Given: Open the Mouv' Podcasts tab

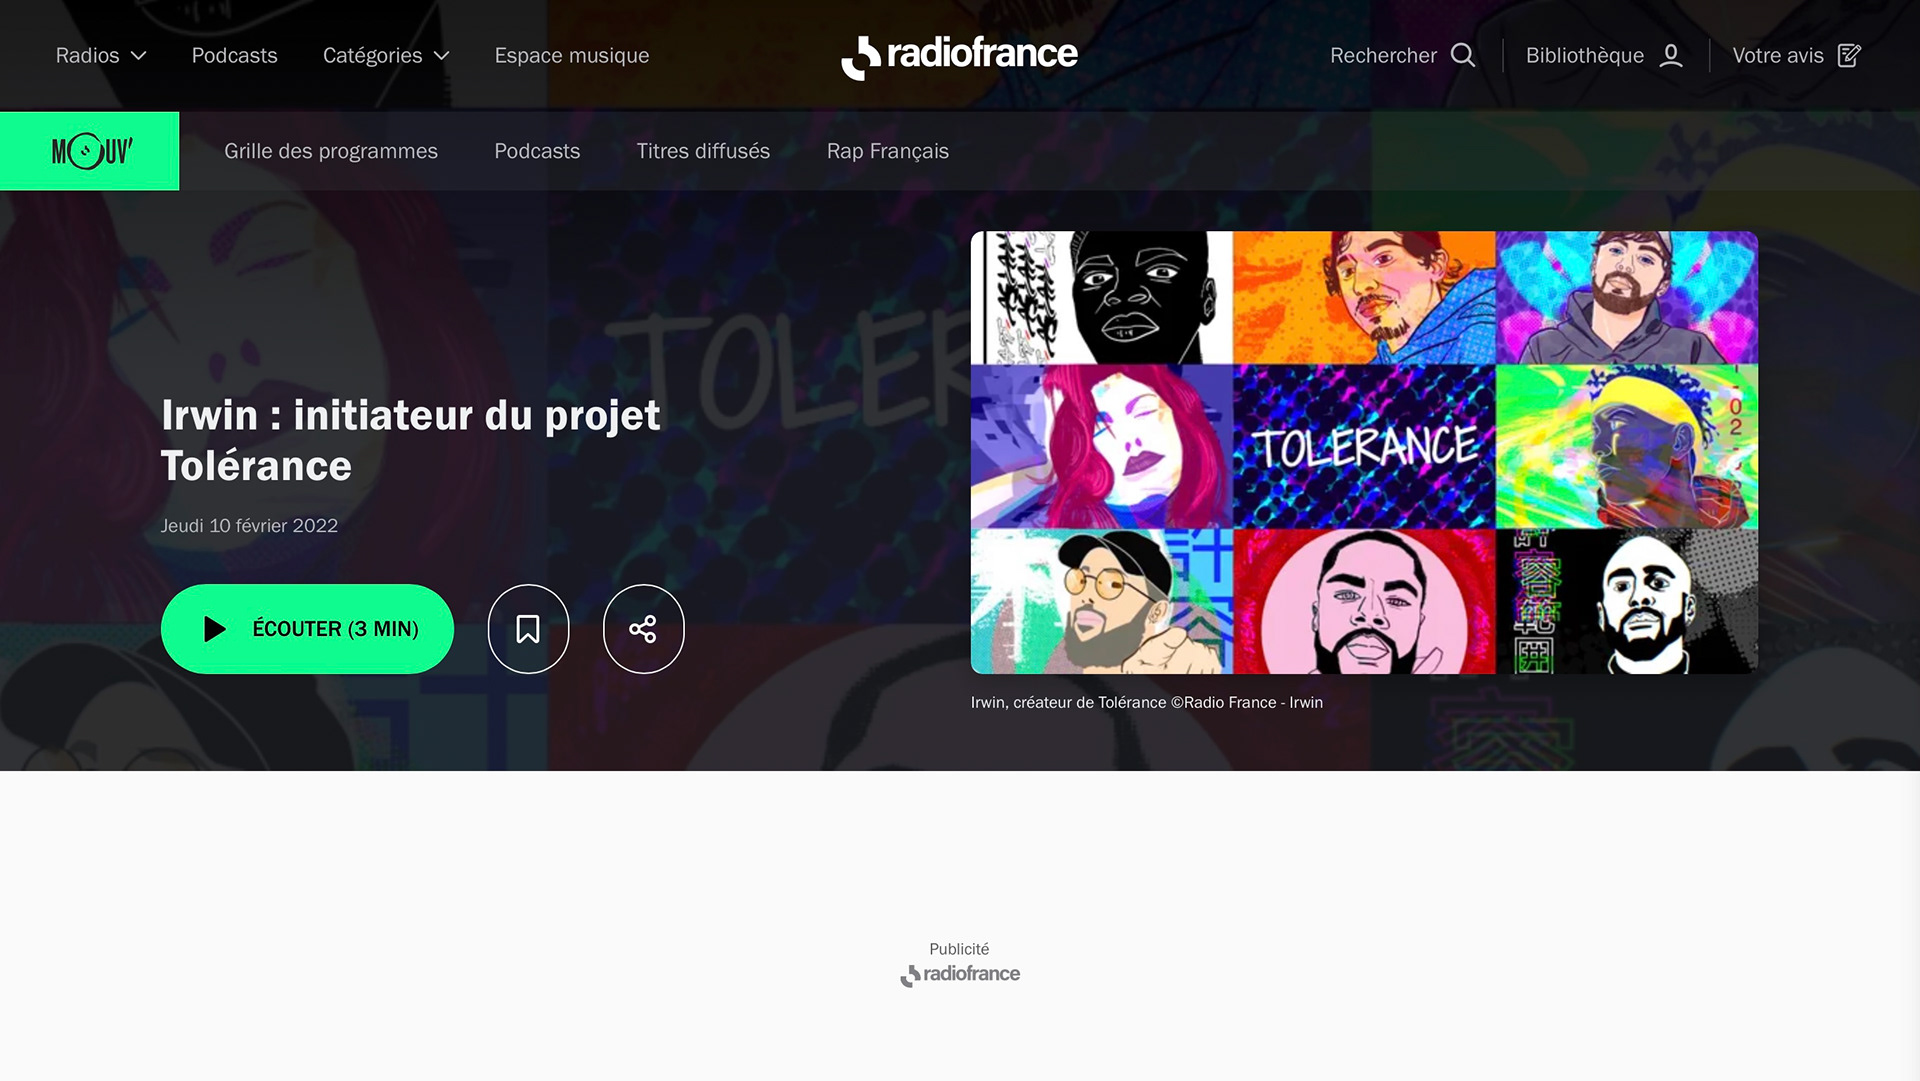Looking at the screenshot, I should pos(537,151).
